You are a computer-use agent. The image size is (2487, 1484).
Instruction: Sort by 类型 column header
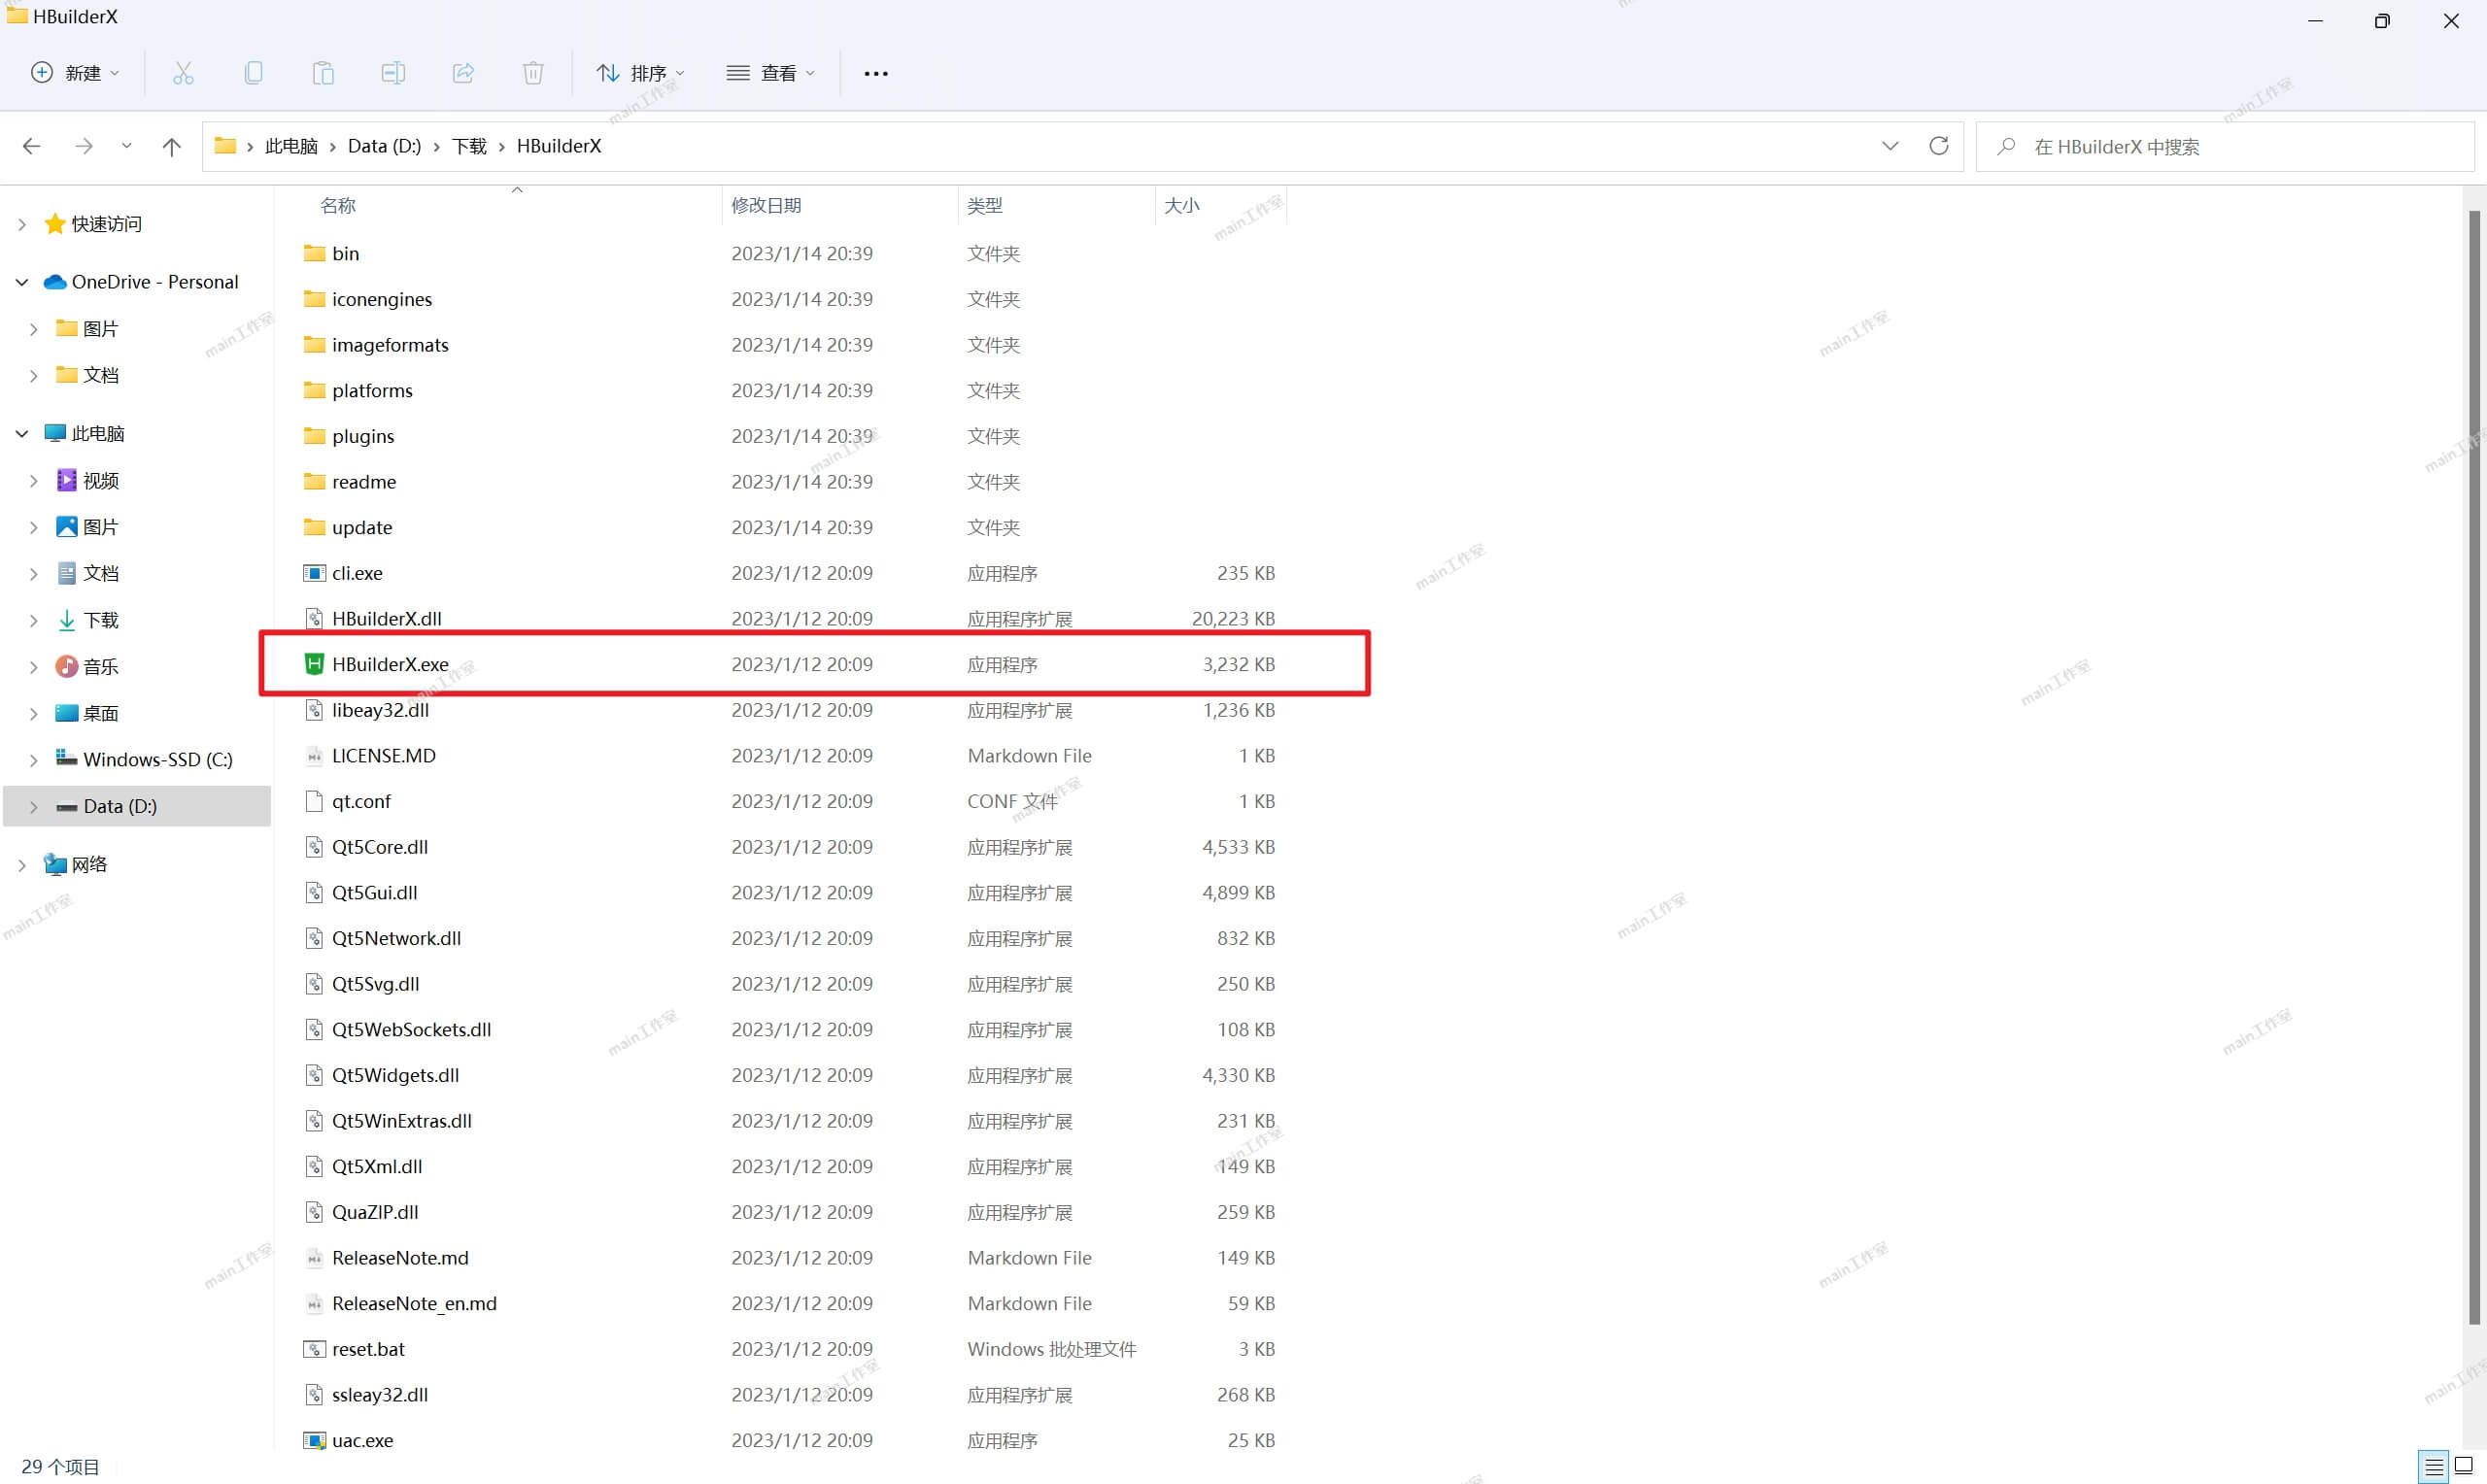[x=985, y=205]
